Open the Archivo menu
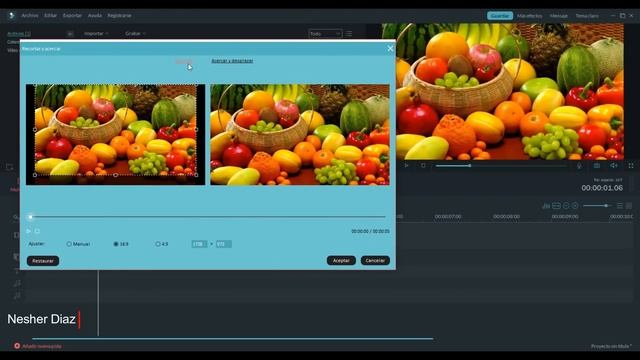This screenshot has height=360, width=640. [x=30, y=16]
